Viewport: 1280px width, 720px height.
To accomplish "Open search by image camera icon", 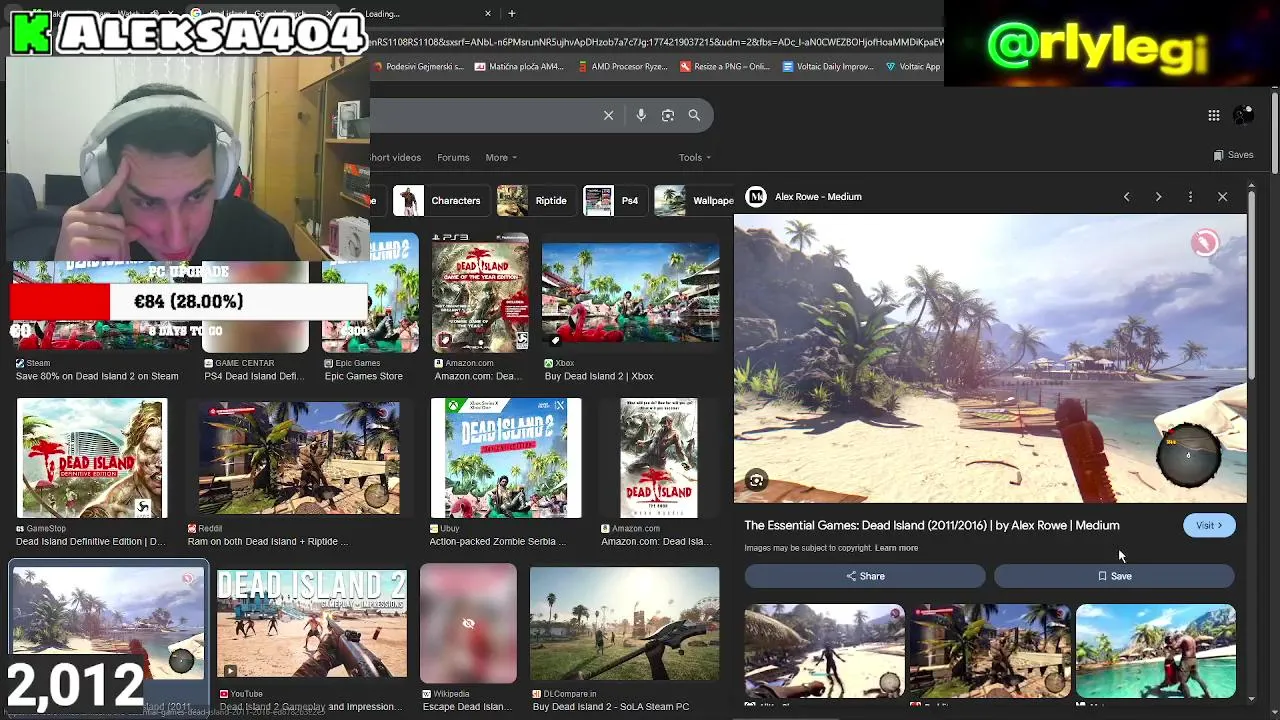I will [x=668, y=115].
